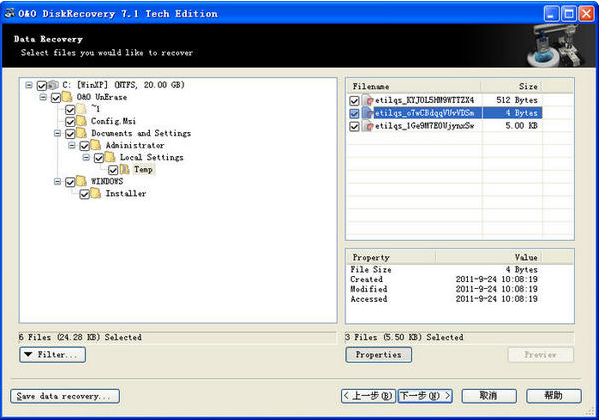601x420 pixels.
Task: Collapse the Local Settings tree node
Action: click(x=86, y=157)
